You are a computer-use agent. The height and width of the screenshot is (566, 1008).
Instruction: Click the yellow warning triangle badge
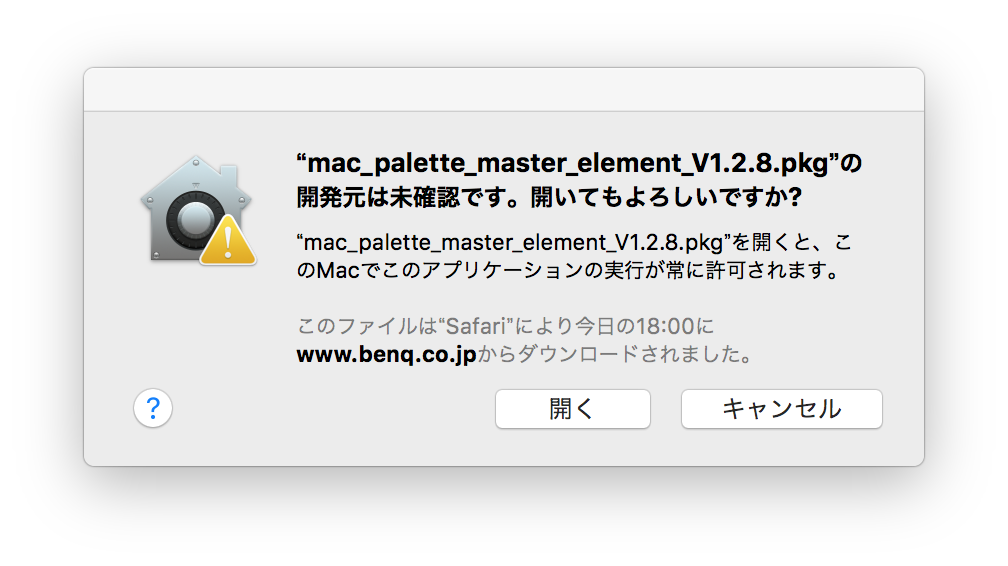click(x=228, y=241)
